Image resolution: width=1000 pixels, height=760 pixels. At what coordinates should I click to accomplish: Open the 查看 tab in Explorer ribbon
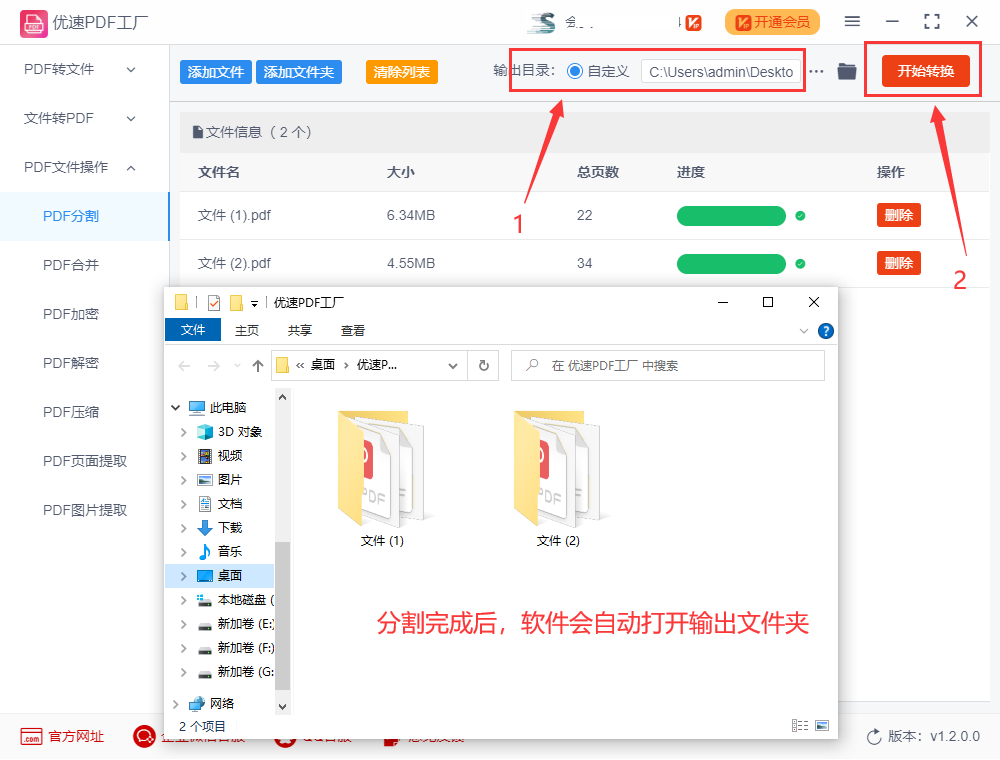[353, 330]
